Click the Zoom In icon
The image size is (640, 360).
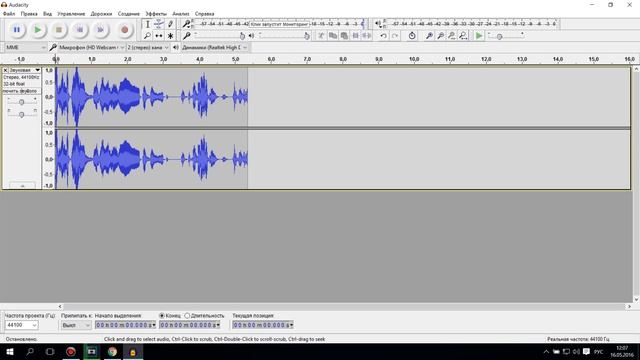(x=429, y=36)
